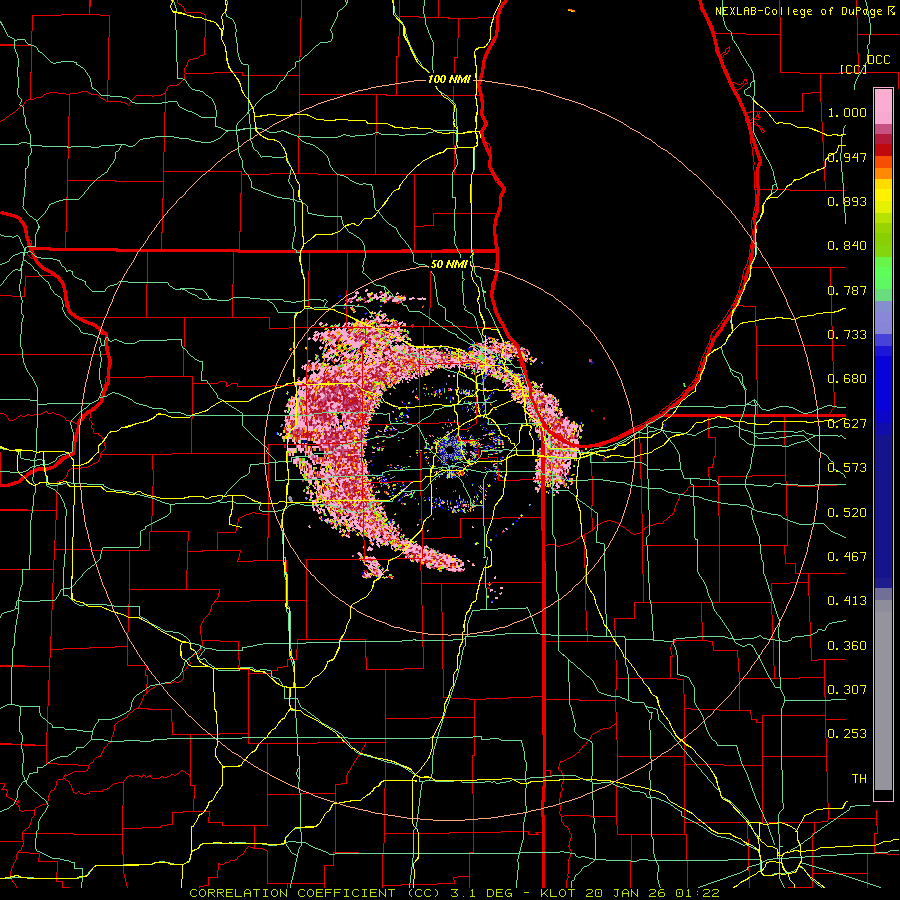Select the 0.307 scale value
The width and height of the screenshot is (900, 900).
pos(847,690)
